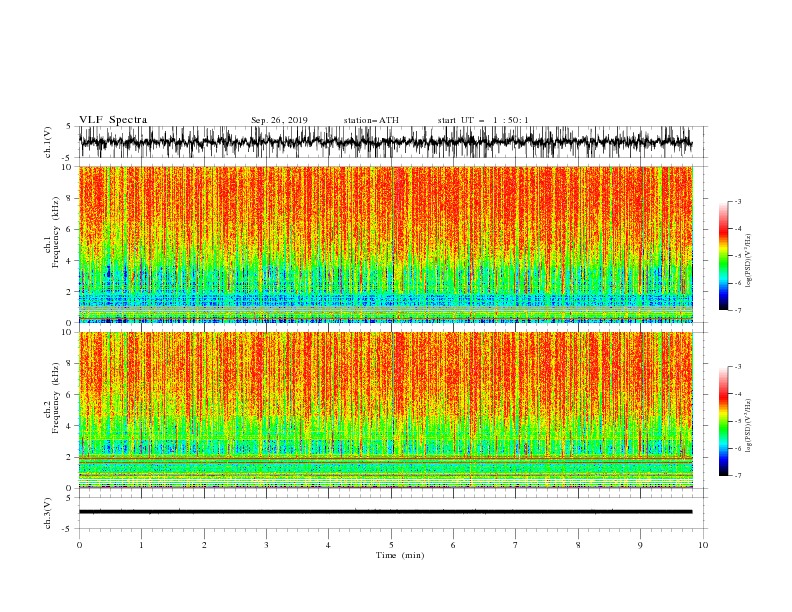The image size is (792, 612).
Task: Click the "ch.1(V)" waveform axis label
Action: point(48,142)
